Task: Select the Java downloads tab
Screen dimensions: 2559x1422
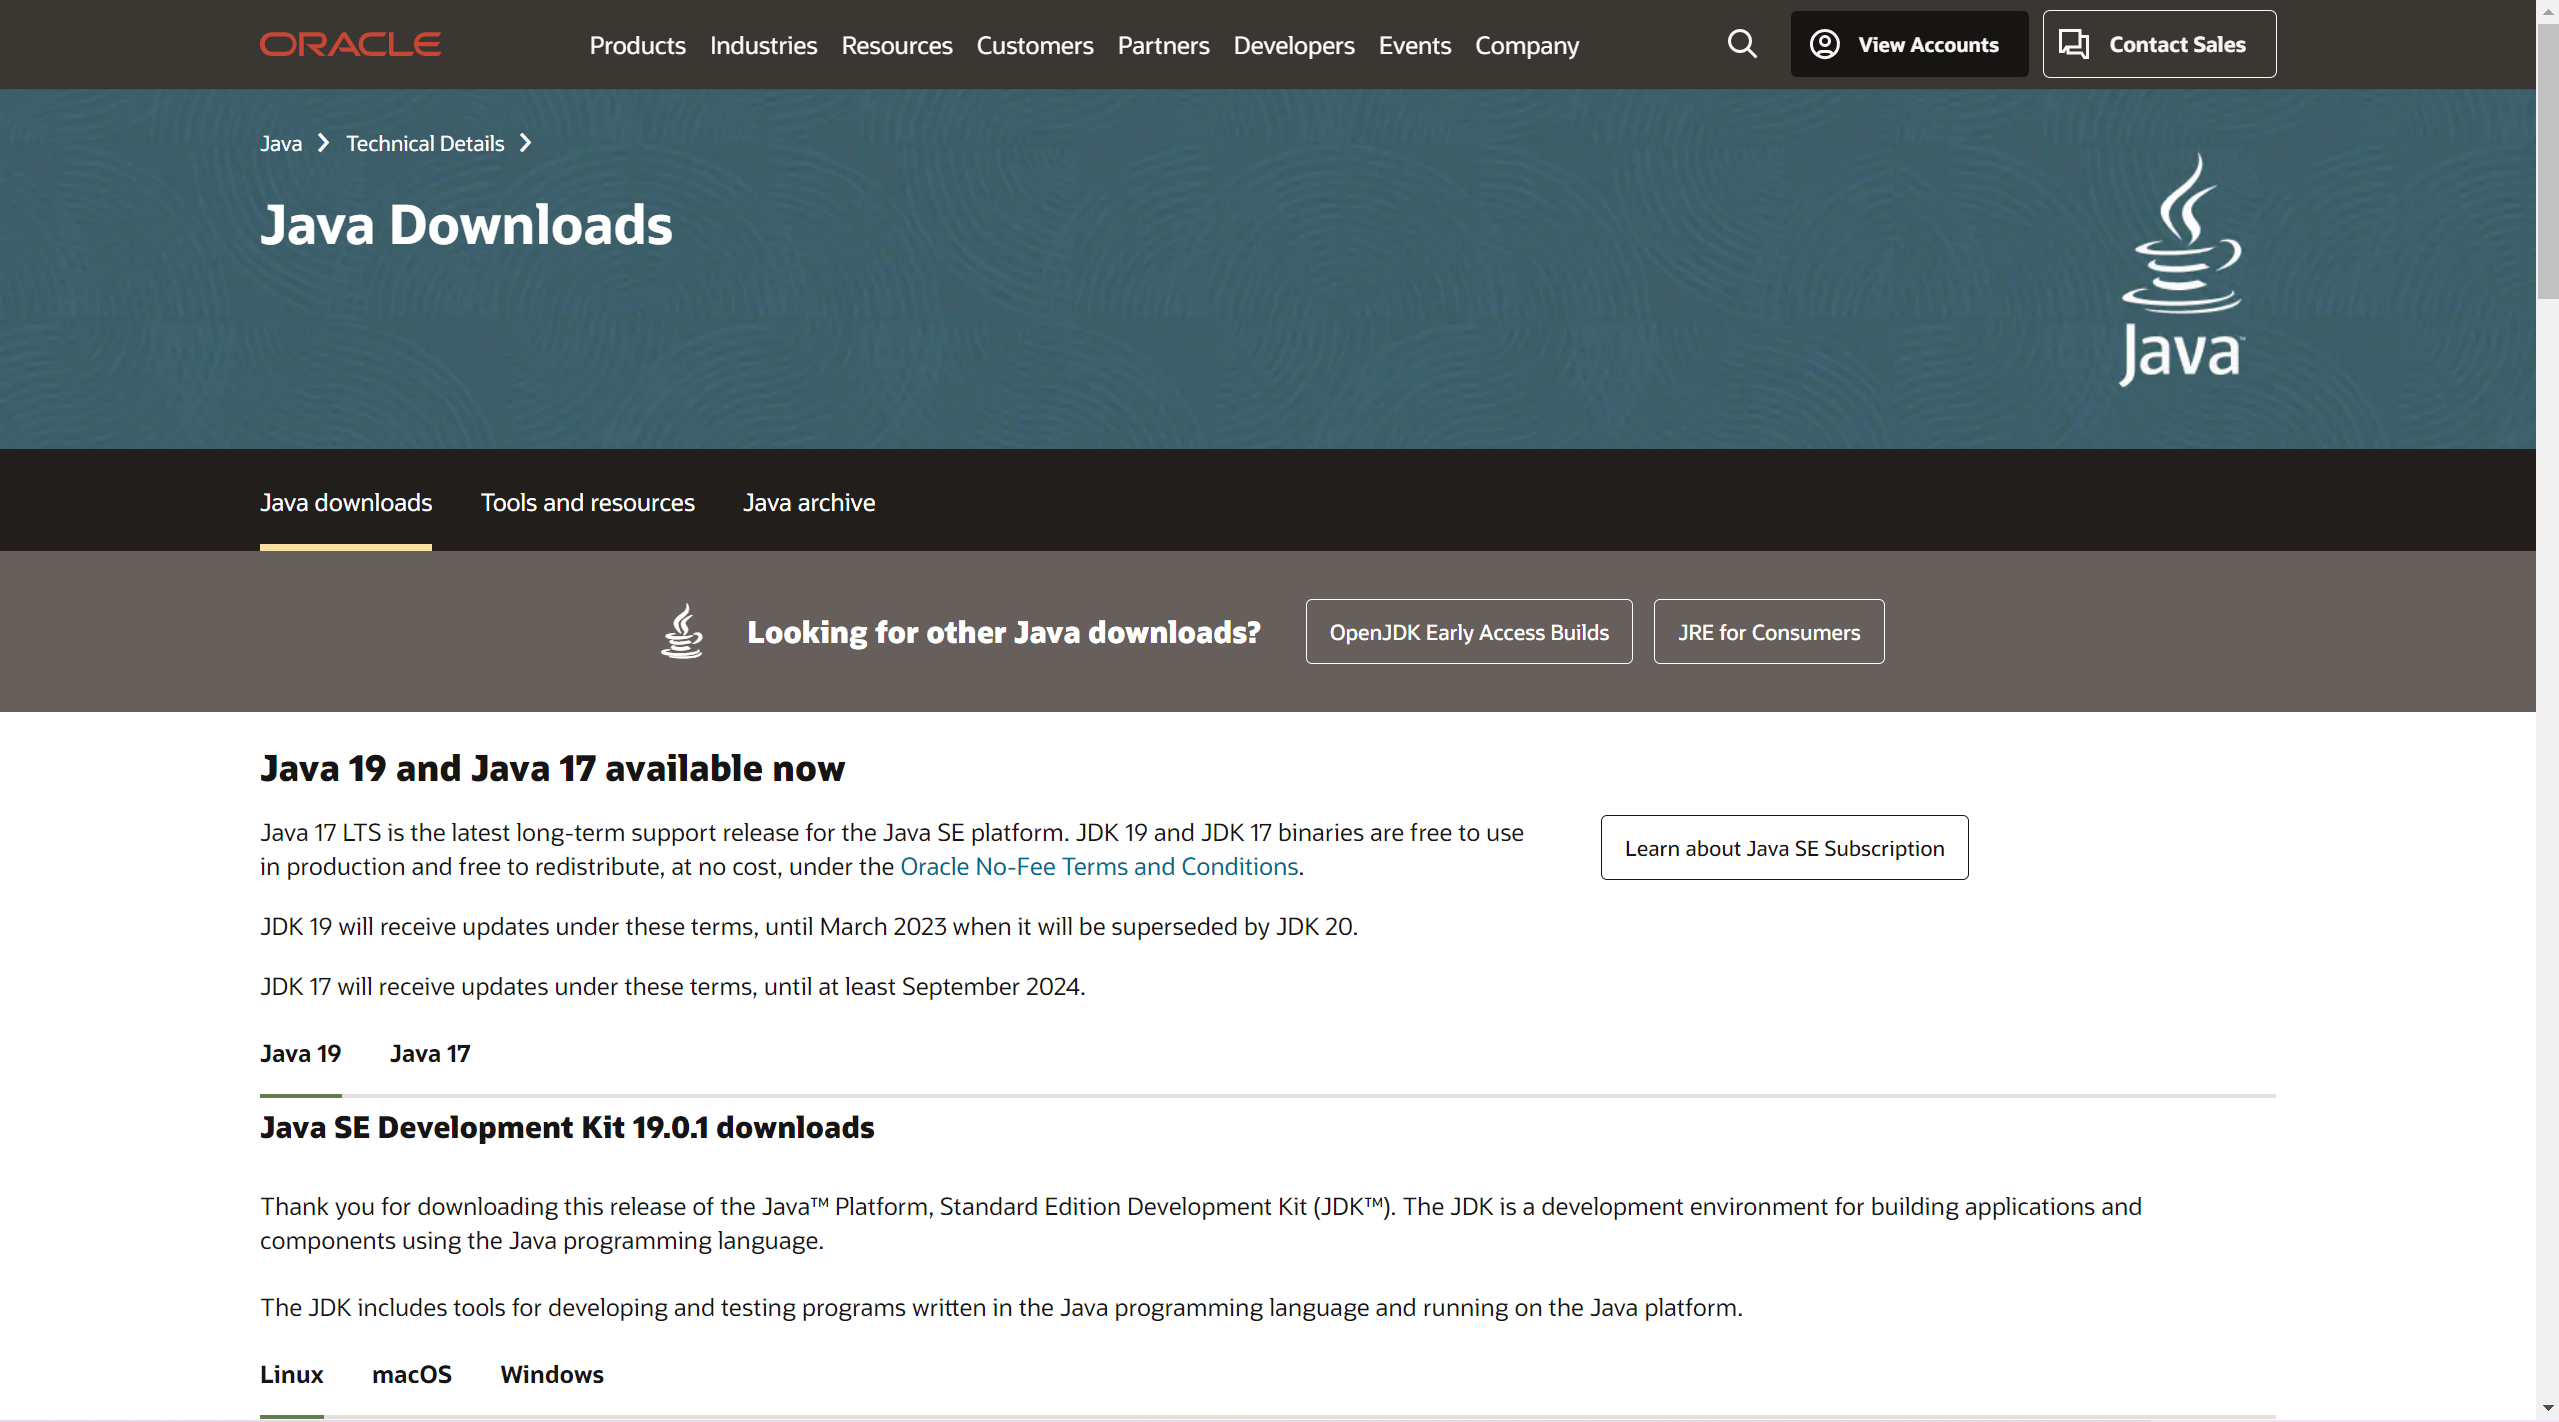Action: point(346,502)
